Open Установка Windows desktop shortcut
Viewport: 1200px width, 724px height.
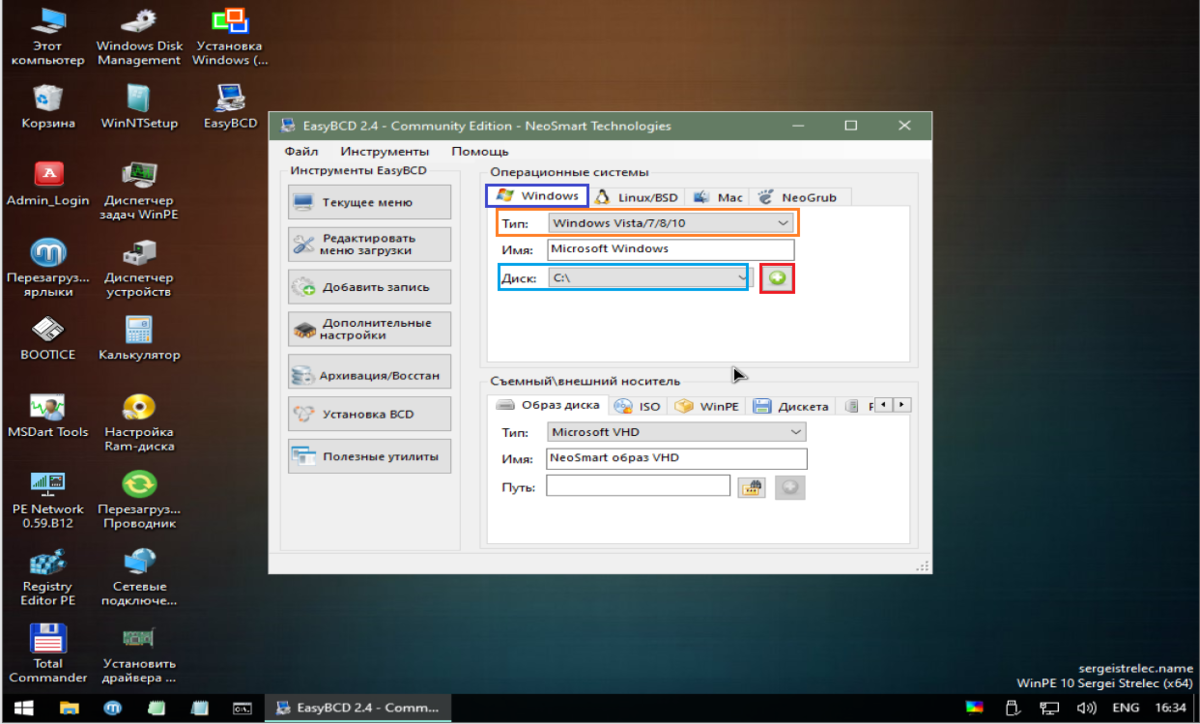(230, 37)
